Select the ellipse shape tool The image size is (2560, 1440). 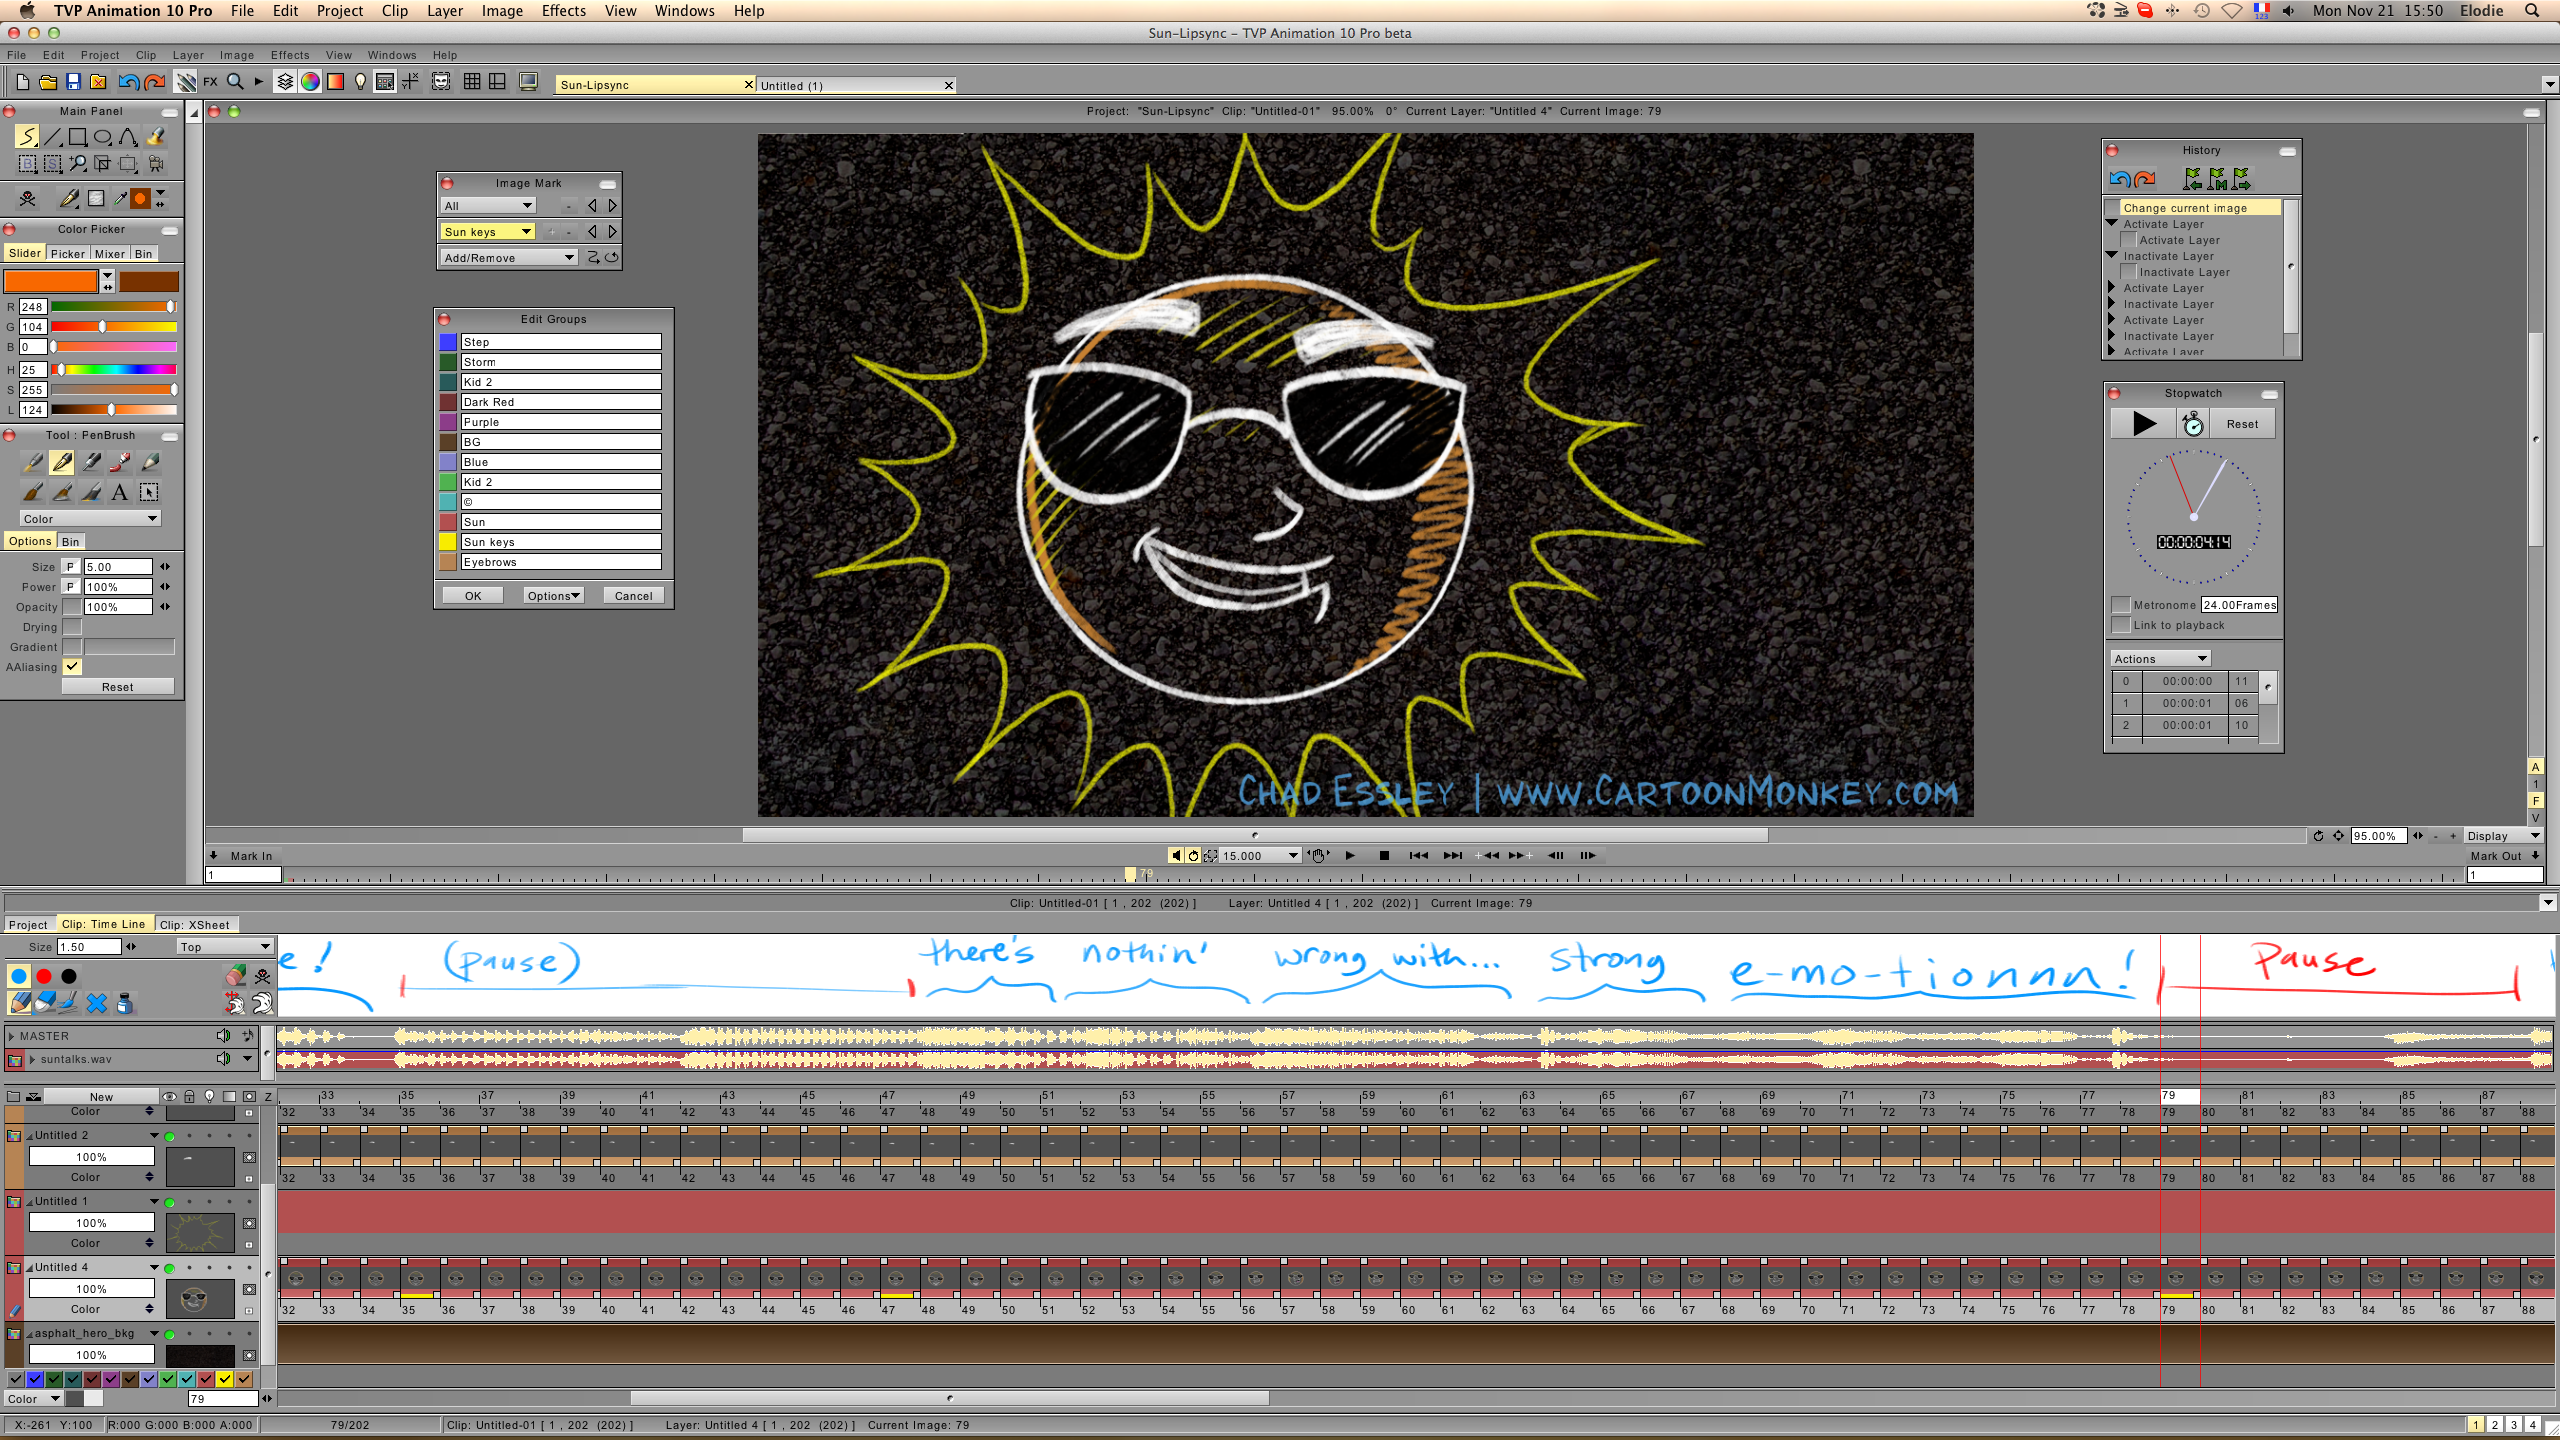click(x=103, y=137)
